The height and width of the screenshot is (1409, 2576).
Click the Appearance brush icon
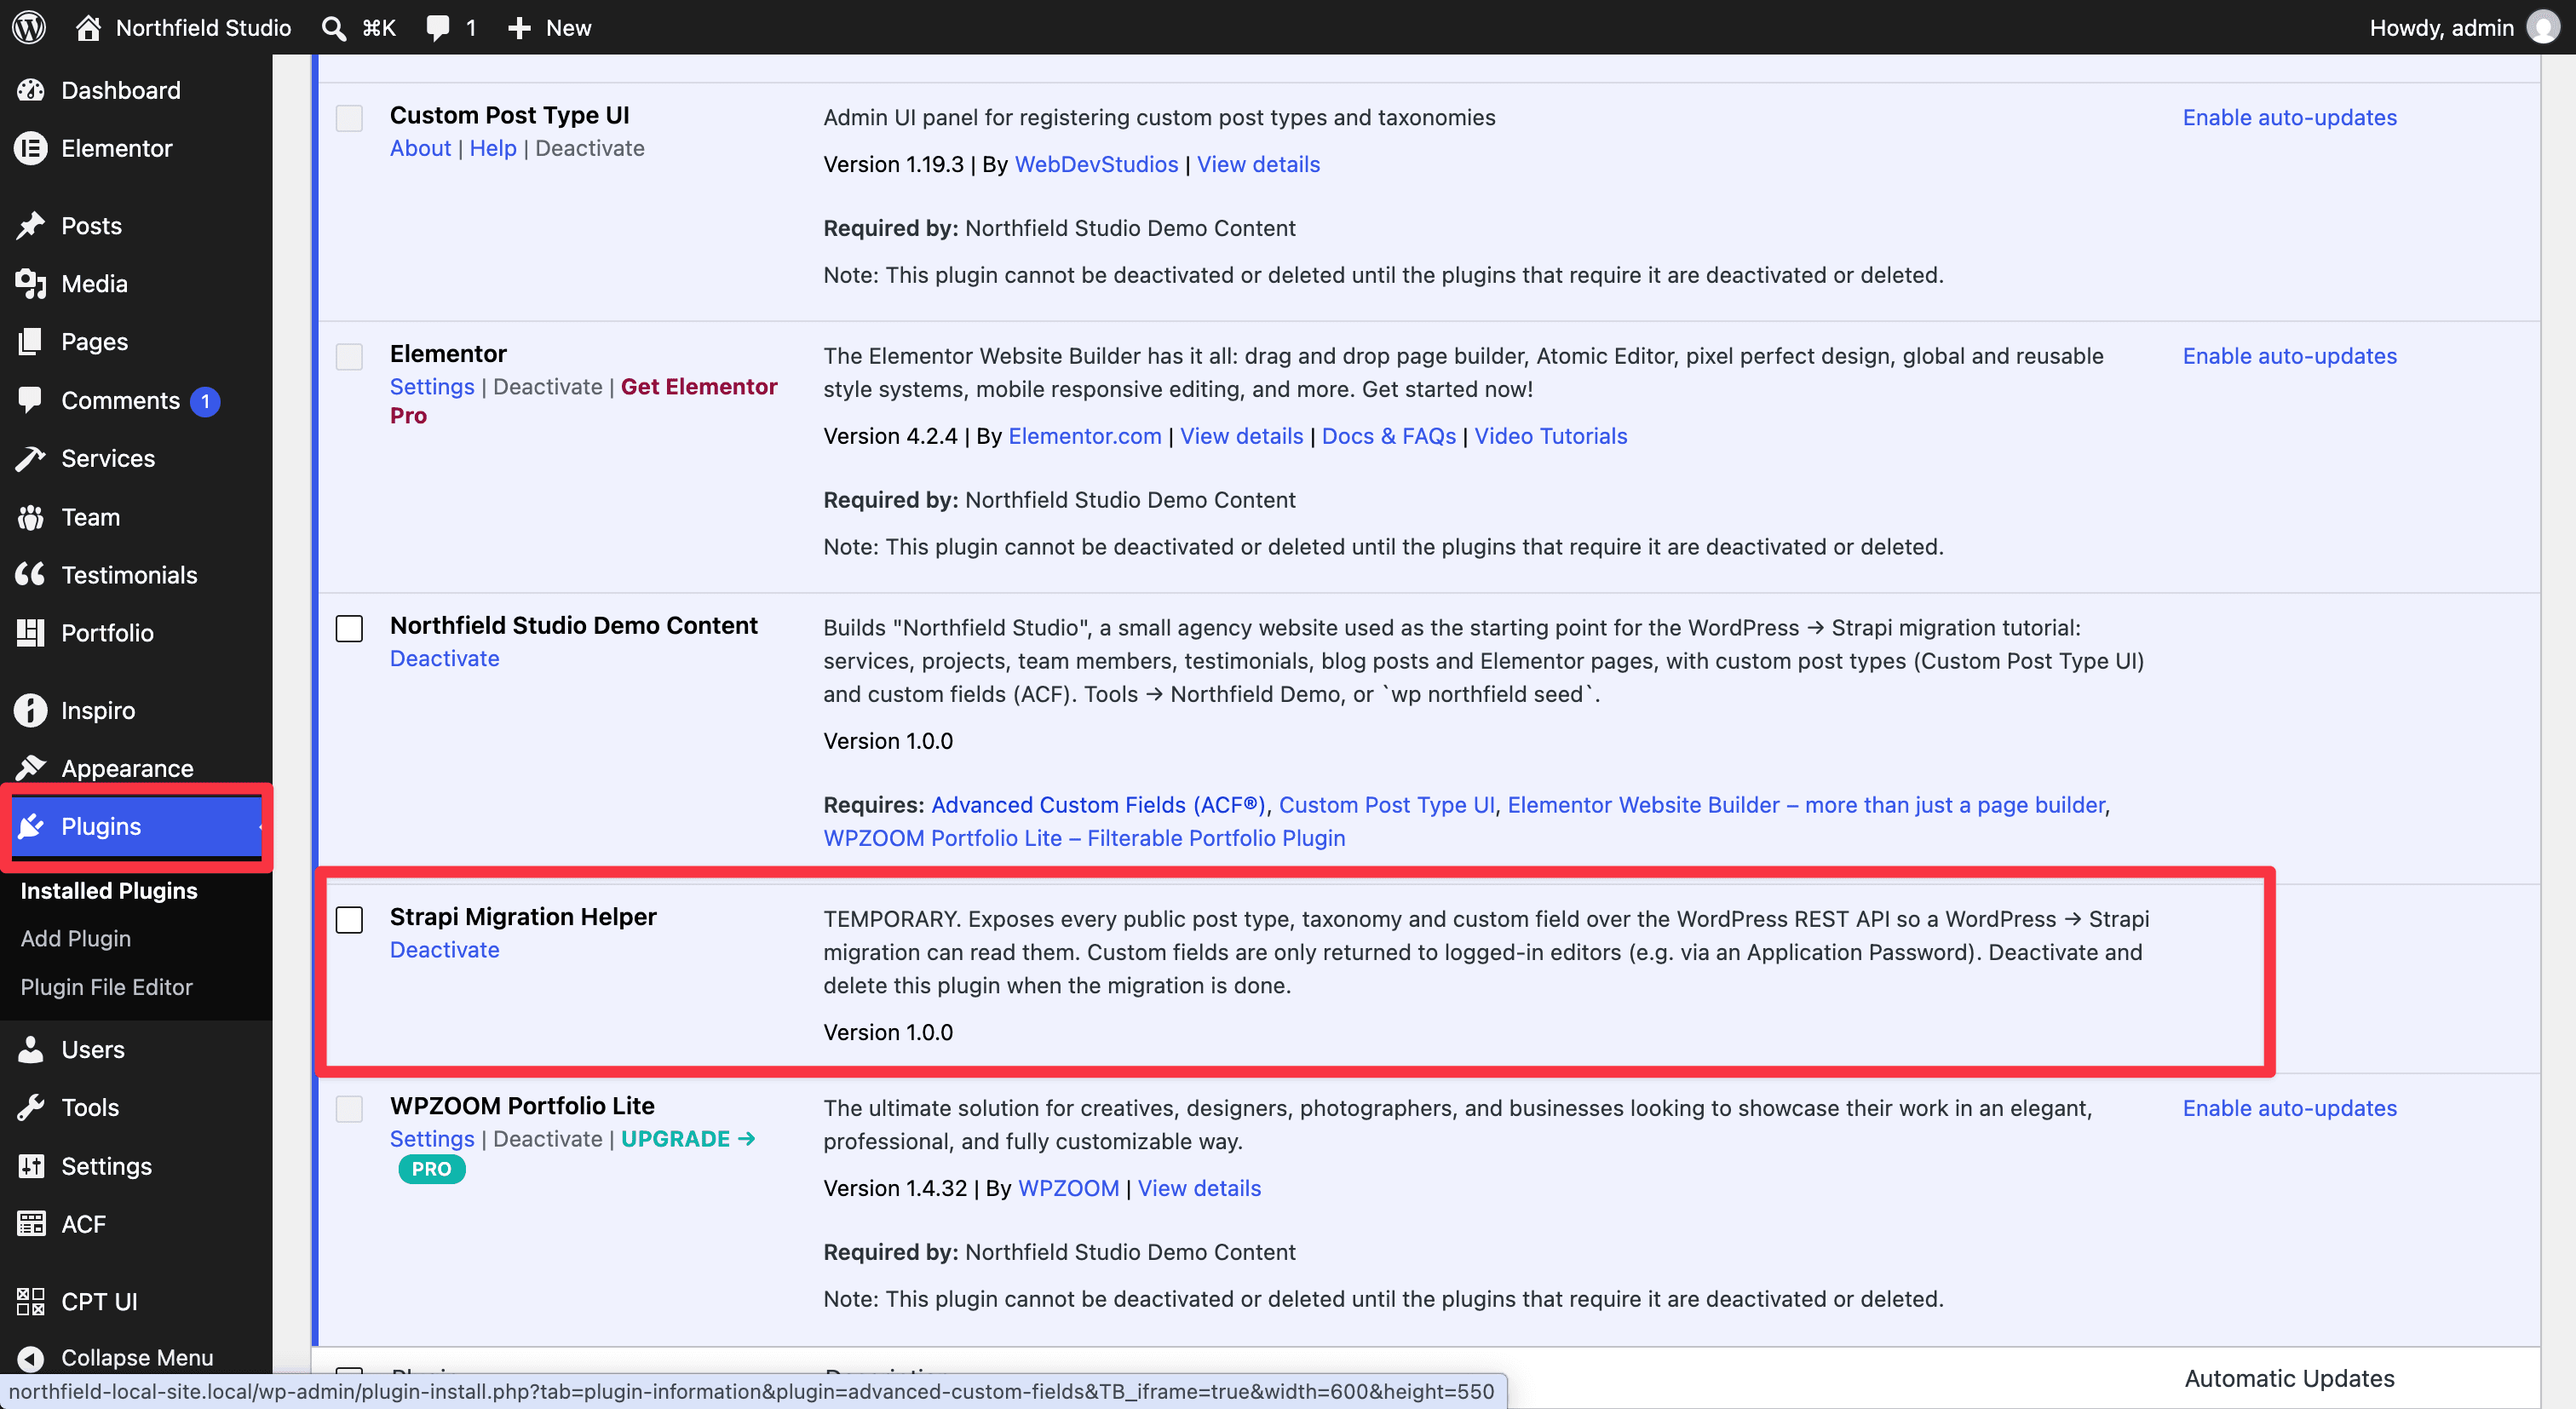click(30, 768)
